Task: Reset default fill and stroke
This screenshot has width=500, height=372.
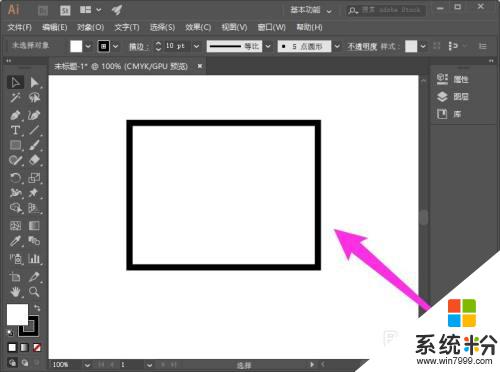Action: 10,332
